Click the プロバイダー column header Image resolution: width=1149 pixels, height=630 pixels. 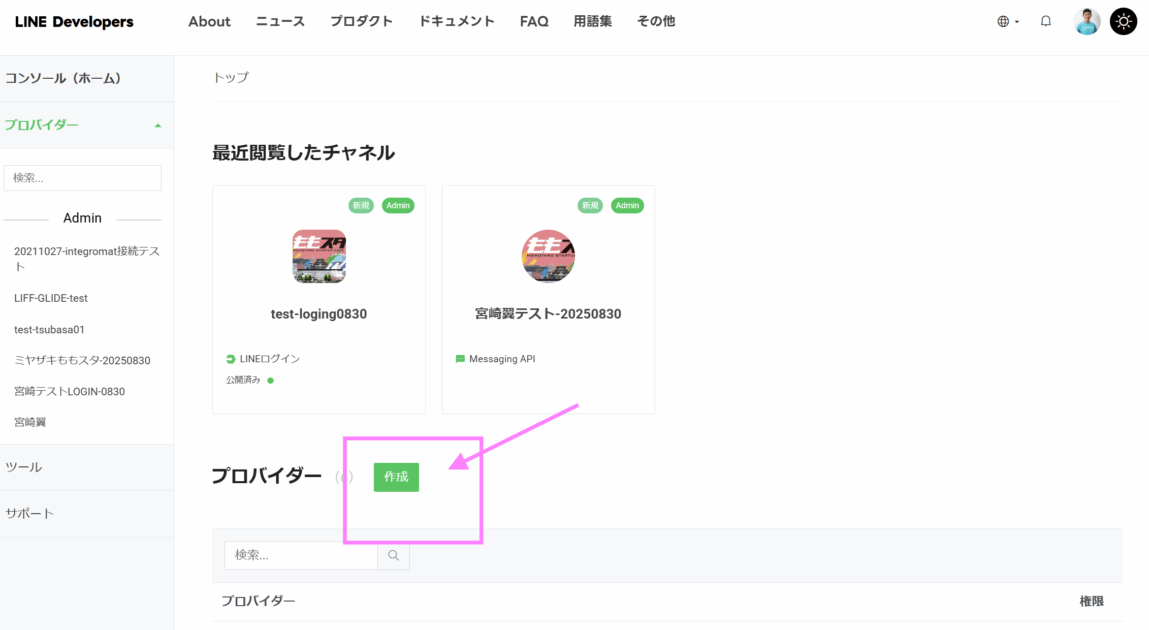[258, 601]
